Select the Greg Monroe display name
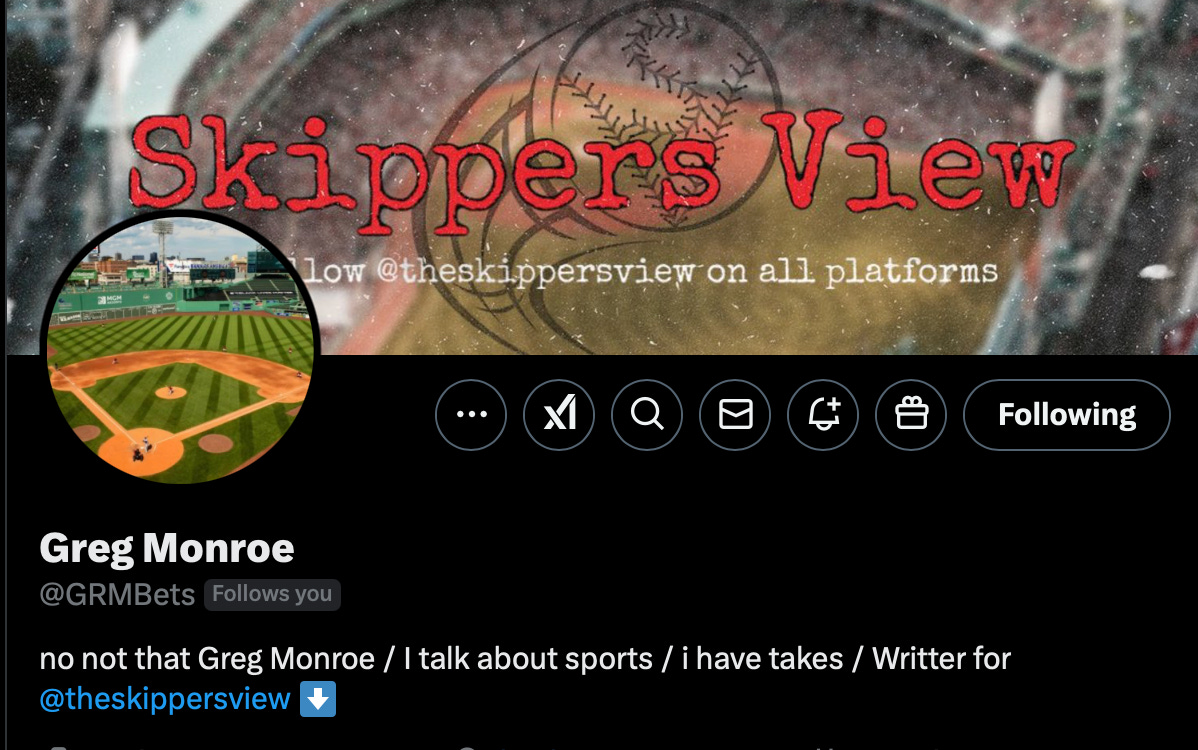Image resolution: width=1198 pixels, height=750 pixels. tap(167, 548)
